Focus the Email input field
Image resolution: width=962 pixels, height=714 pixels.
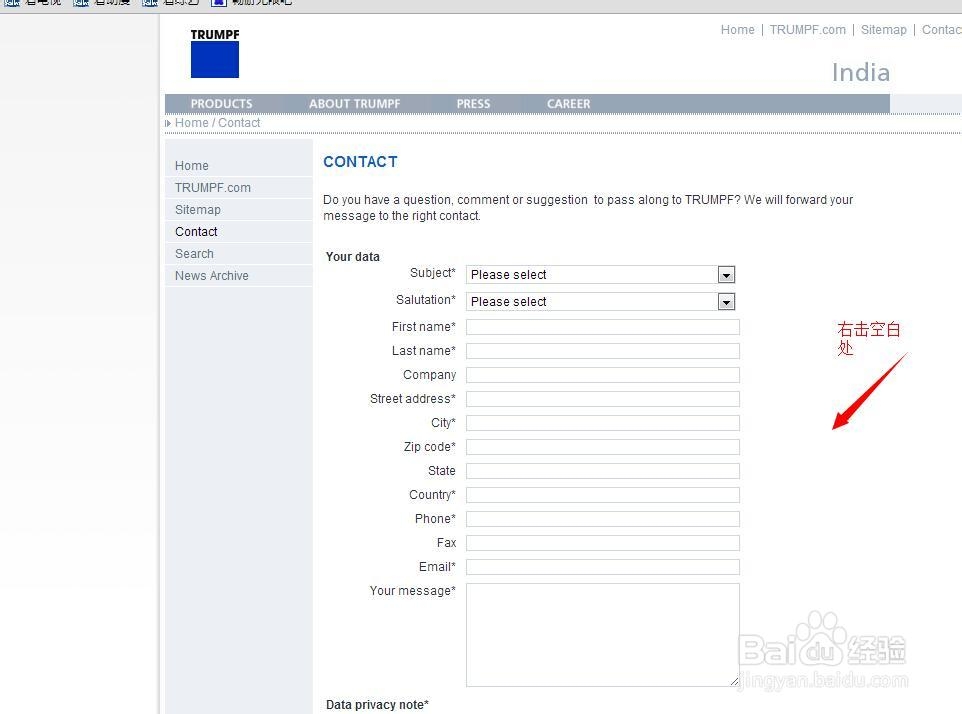coord(602,567)
